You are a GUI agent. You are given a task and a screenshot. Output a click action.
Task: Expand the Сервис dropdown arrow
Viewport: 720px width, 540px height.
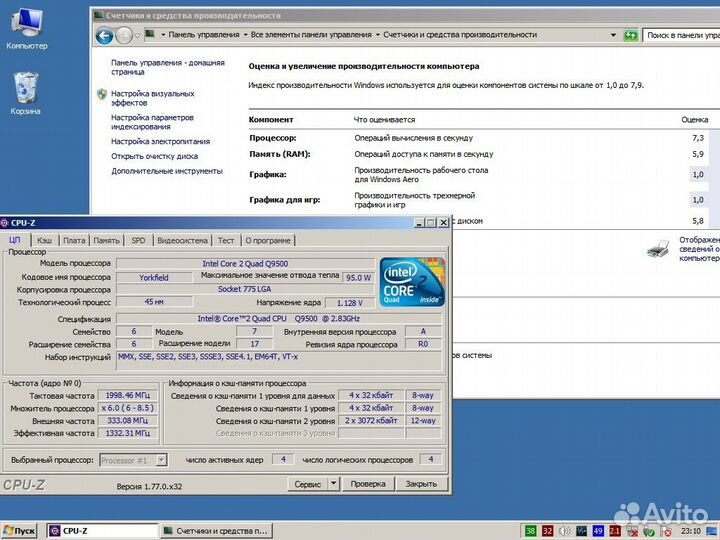pos(333,484)
